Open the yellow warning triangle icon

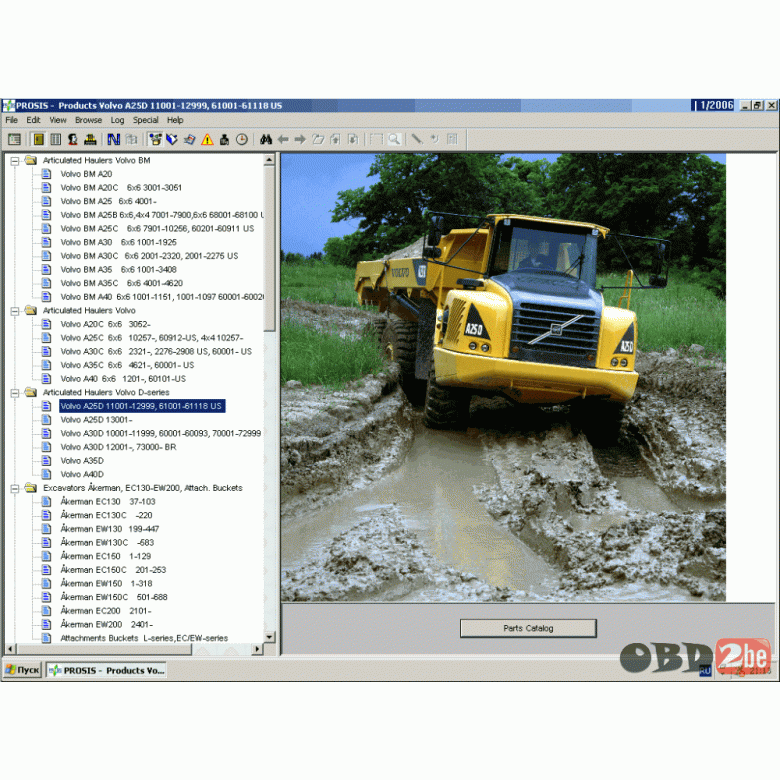point(207,139)
